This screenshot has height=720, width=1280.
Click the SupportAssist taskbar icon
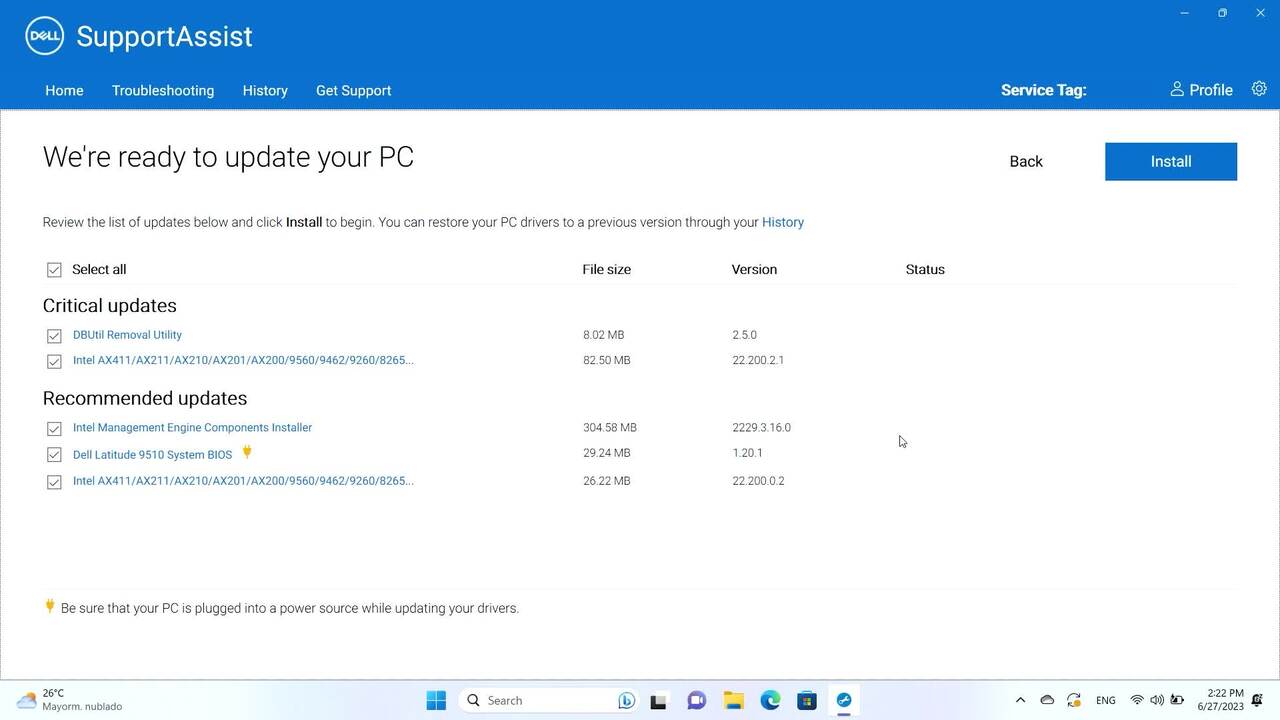[844, 700]
